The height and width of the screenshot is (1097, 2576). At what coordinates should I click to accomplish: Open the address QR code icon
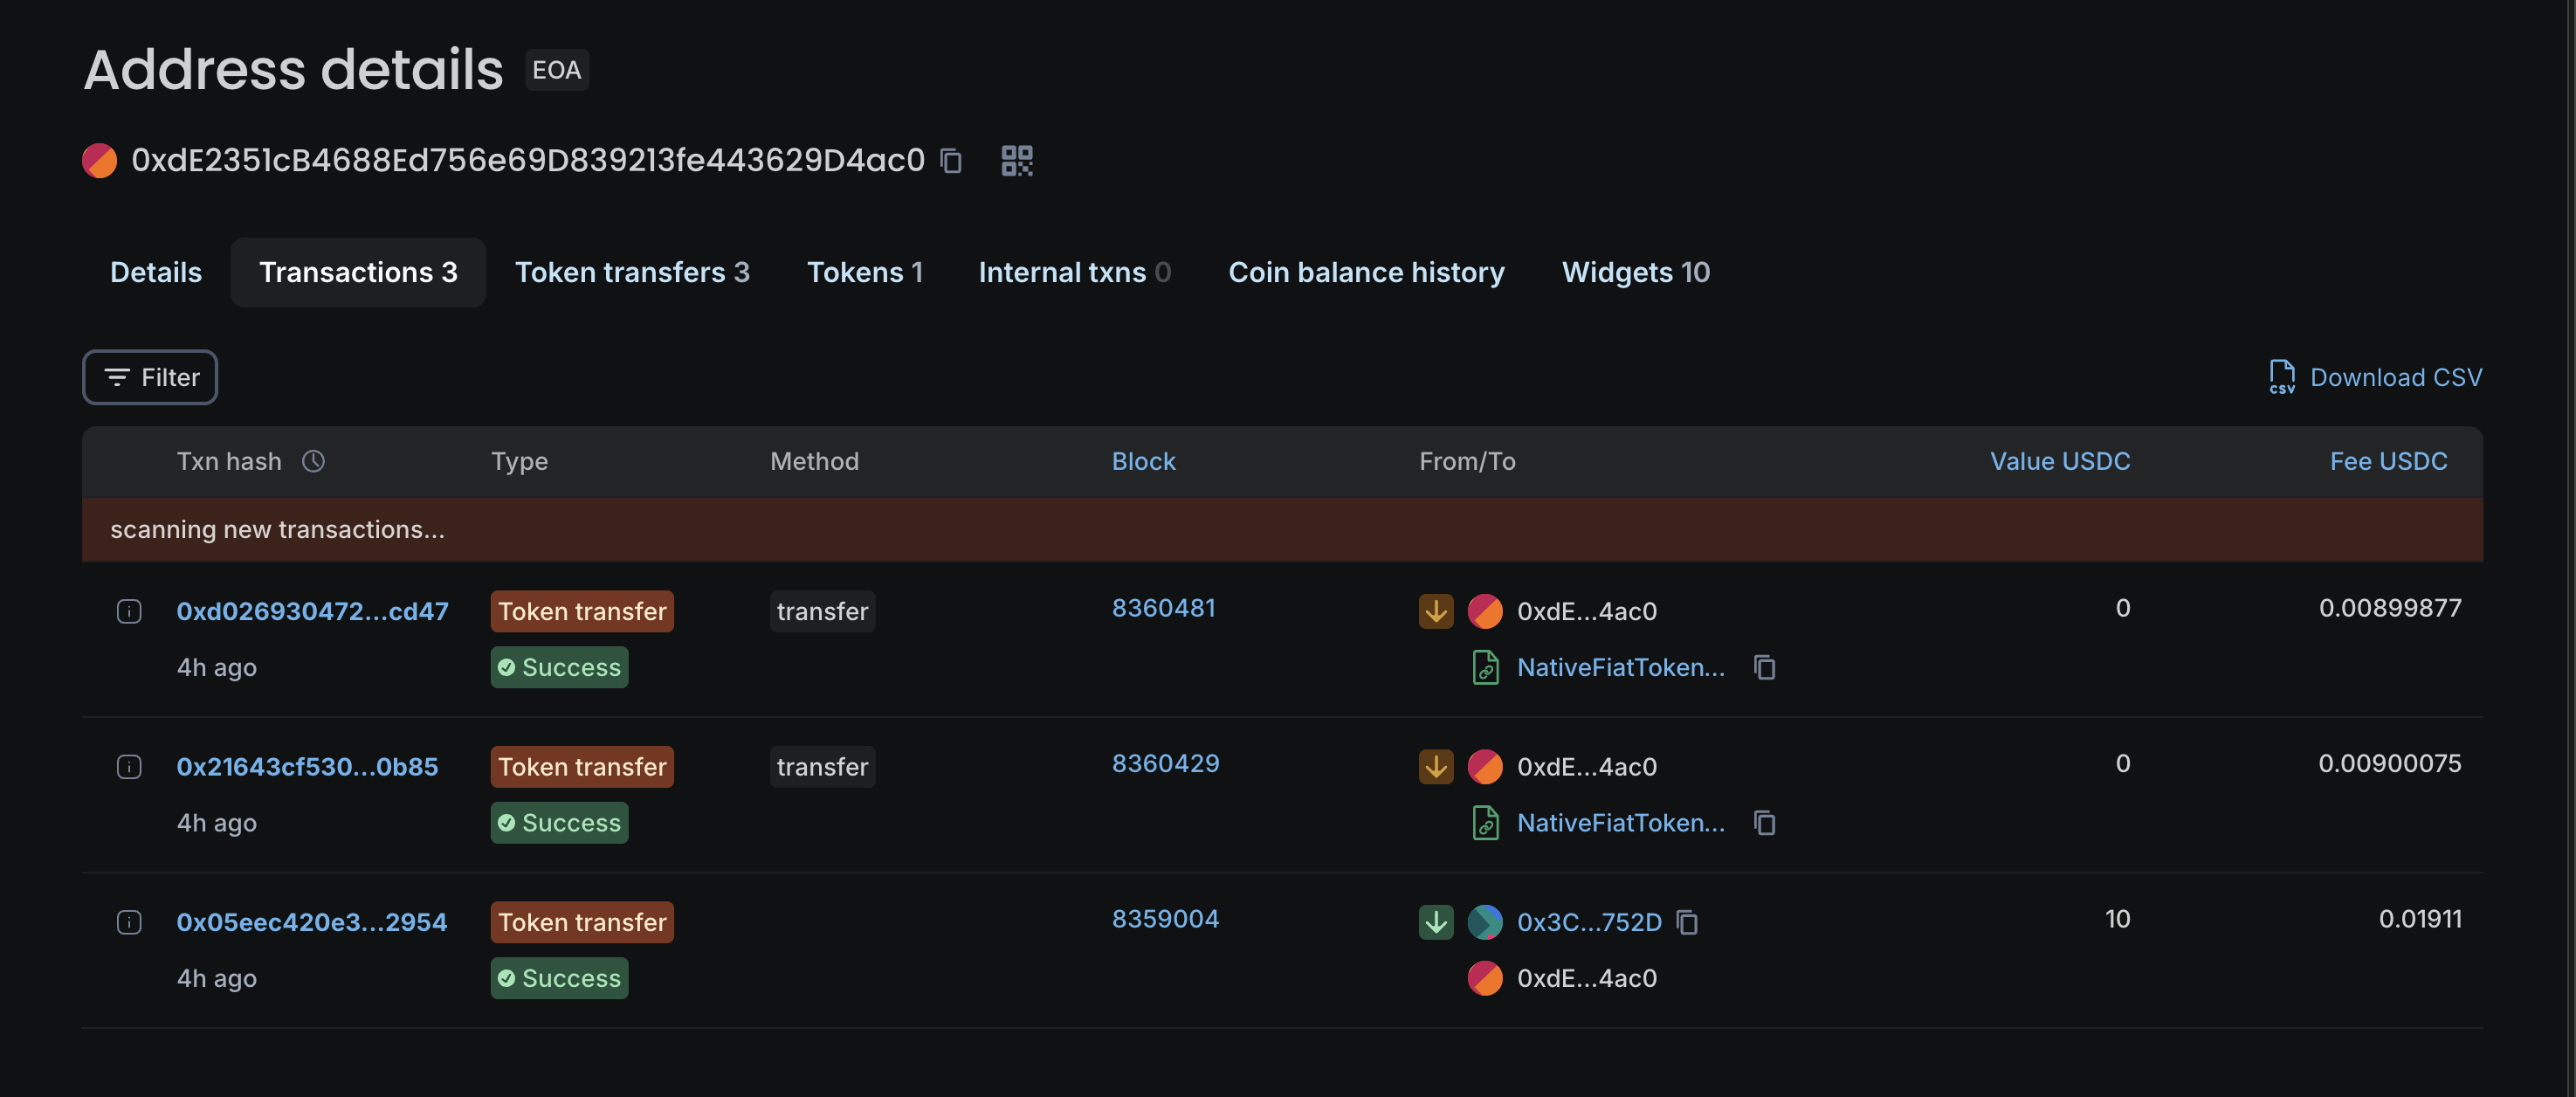[x=1016, y=161]
